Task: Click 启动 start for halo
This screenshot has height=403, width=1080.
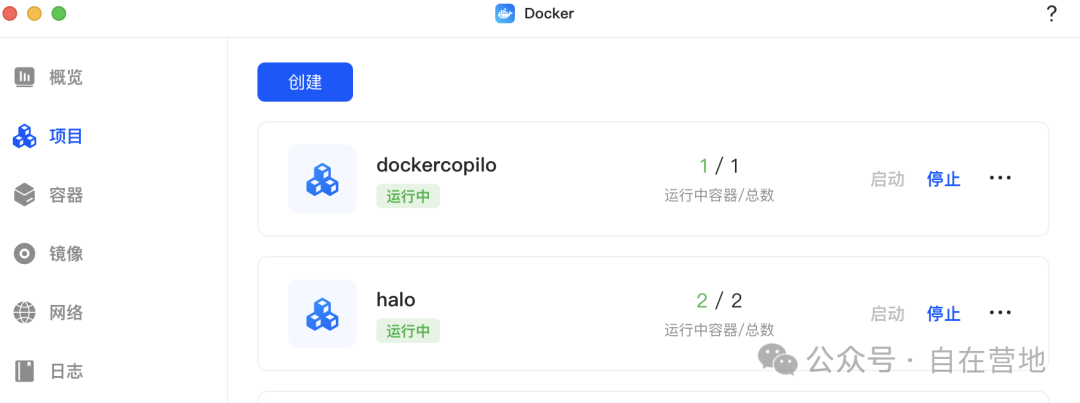Action: (x=887, y=314)
